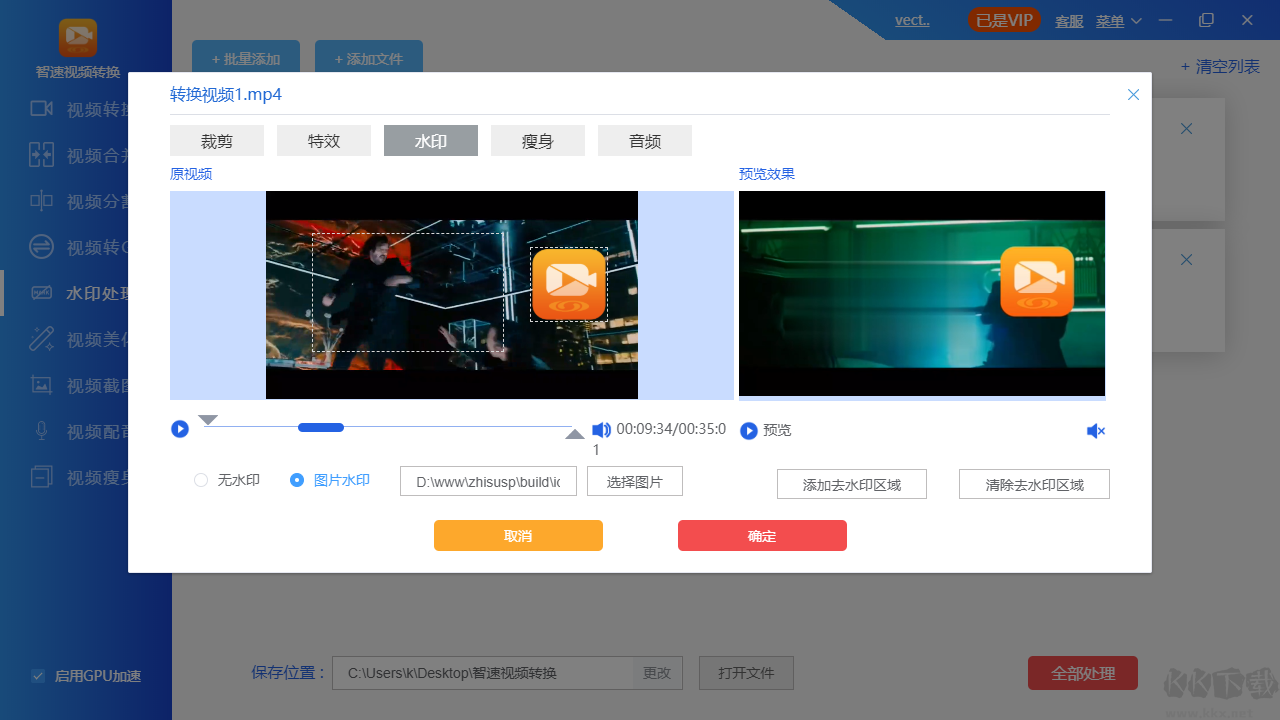Viewport: 1280px width, 720px height.
Task: Switch to the 特效 tab
Action: click(323, 140)
